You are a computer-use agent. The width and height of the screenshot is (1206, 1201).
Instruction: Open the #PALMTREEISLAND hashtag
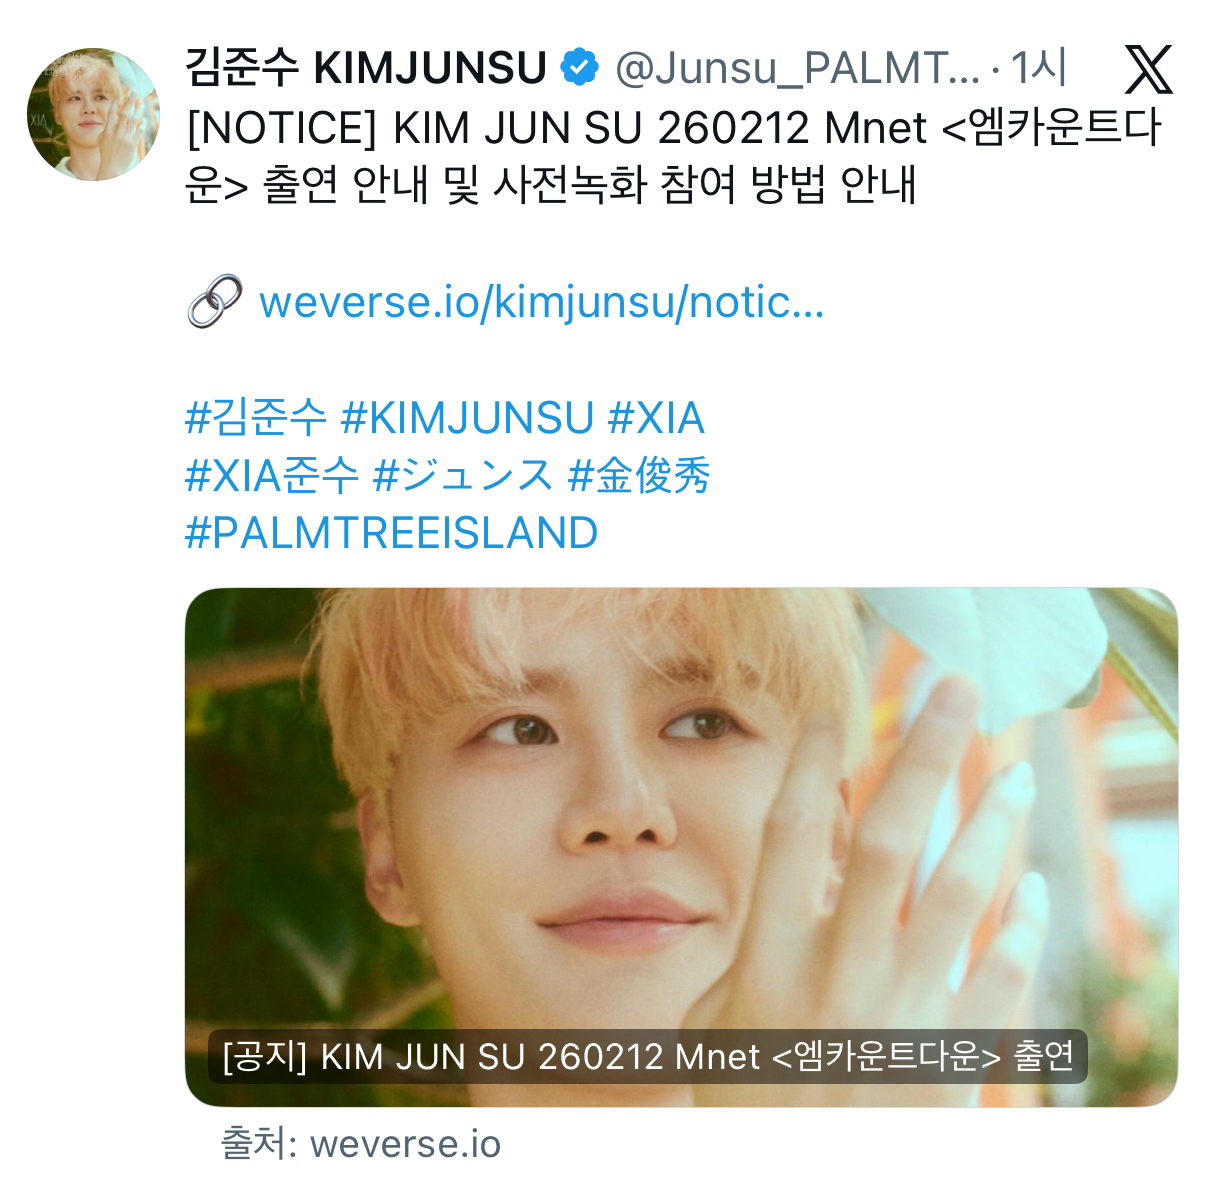click(392, 534)
